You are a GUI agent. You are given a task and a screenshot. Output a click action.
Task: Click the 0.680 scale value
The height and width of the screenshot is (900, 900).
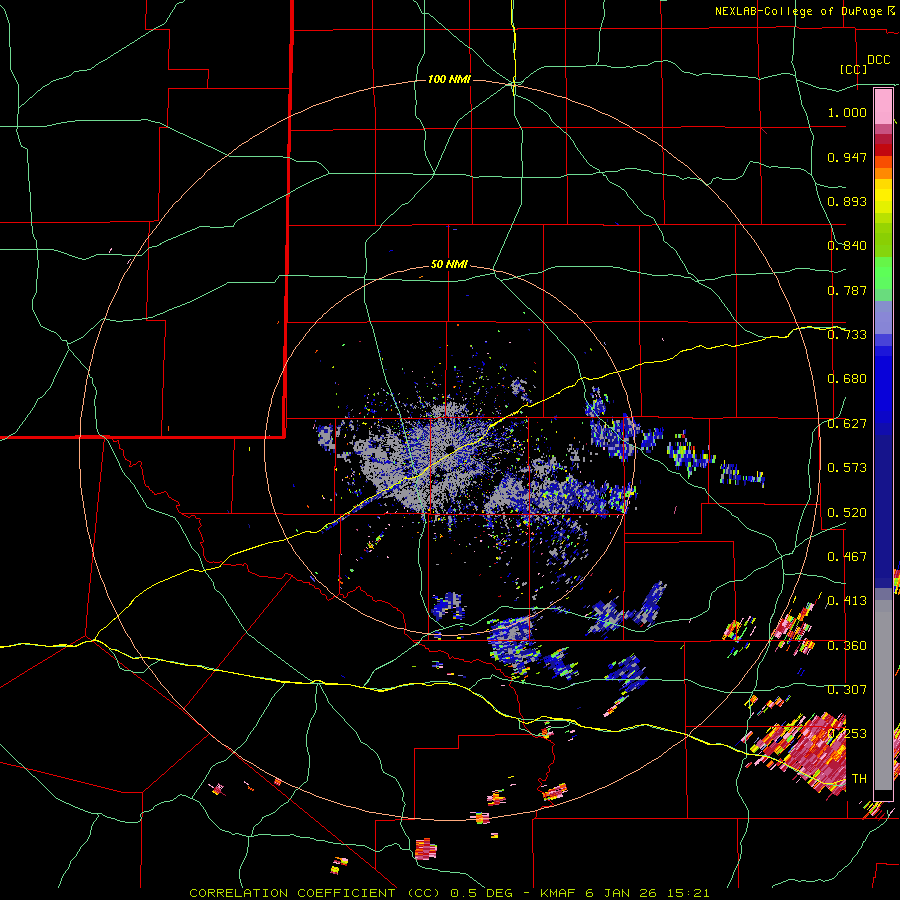click(847, 379)
